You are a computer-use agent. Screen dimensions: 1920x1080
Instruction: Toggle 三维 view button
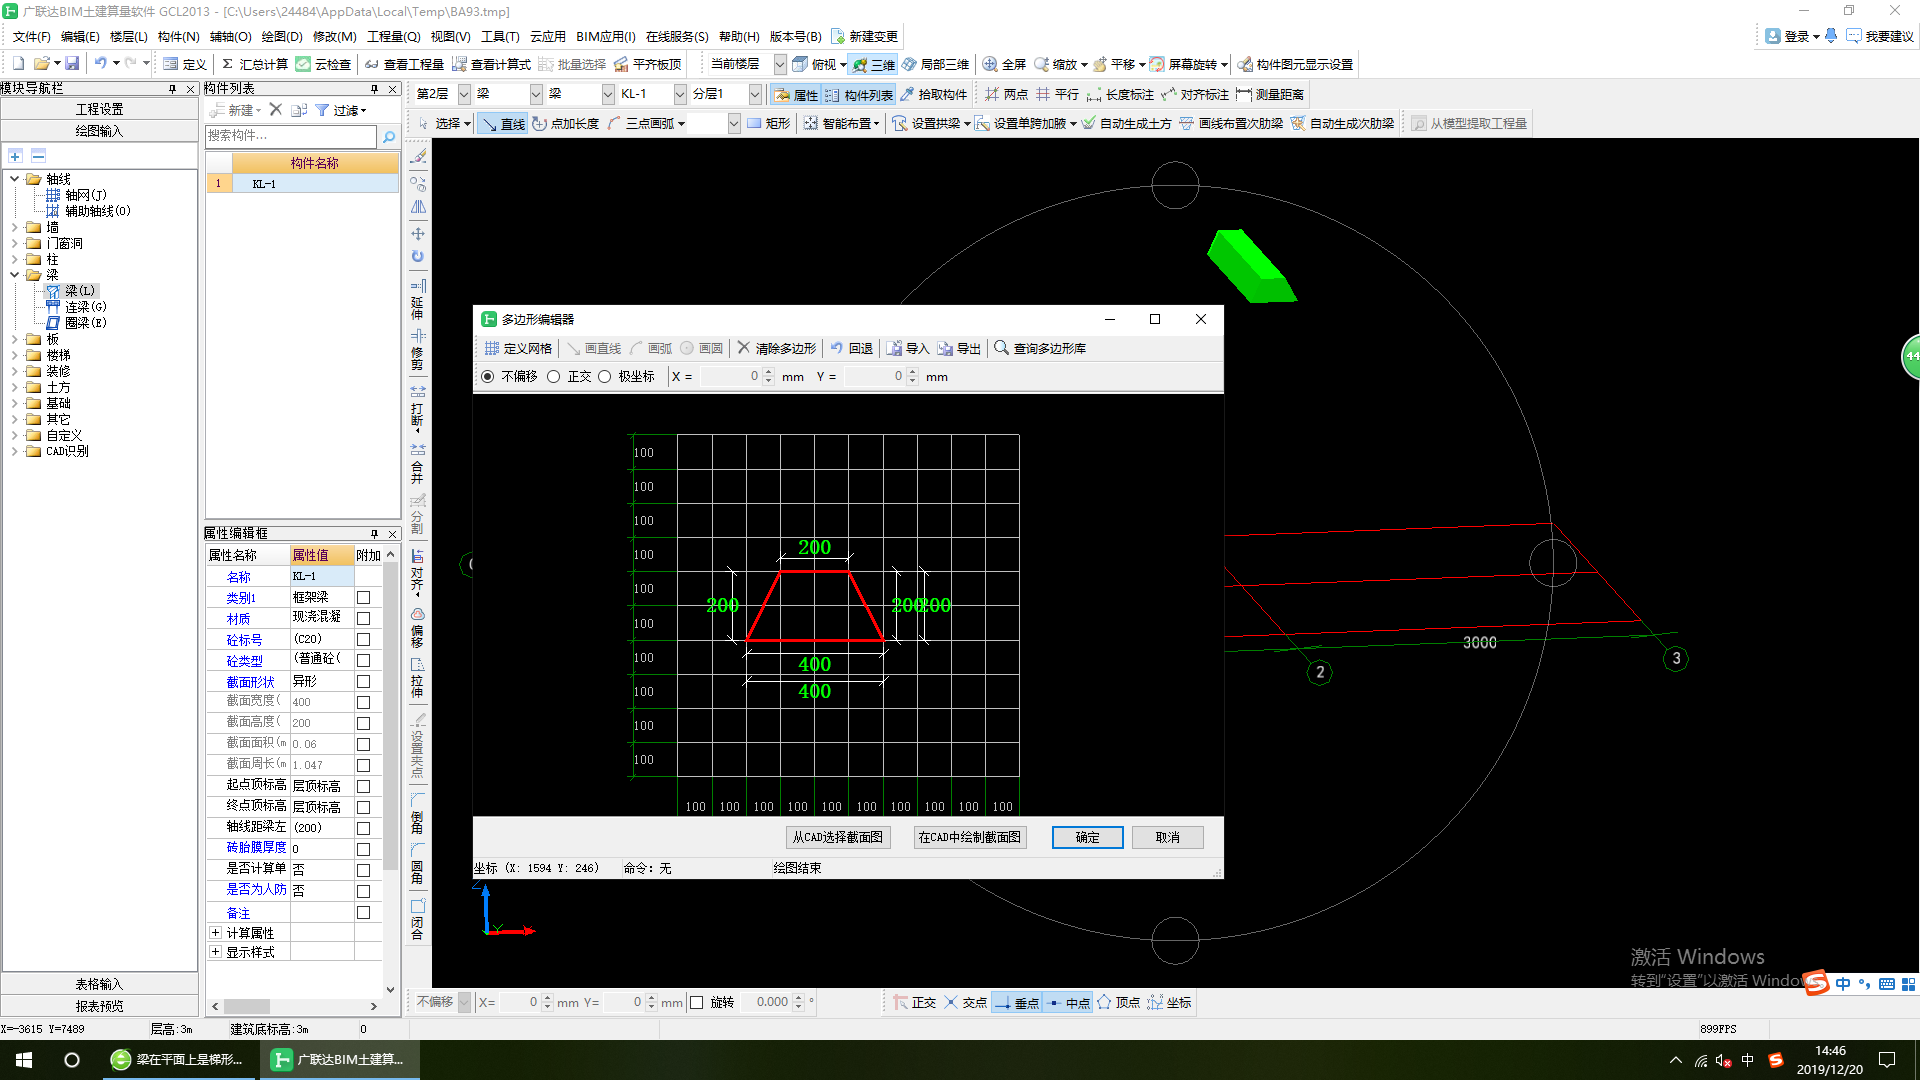pos(873,64)
